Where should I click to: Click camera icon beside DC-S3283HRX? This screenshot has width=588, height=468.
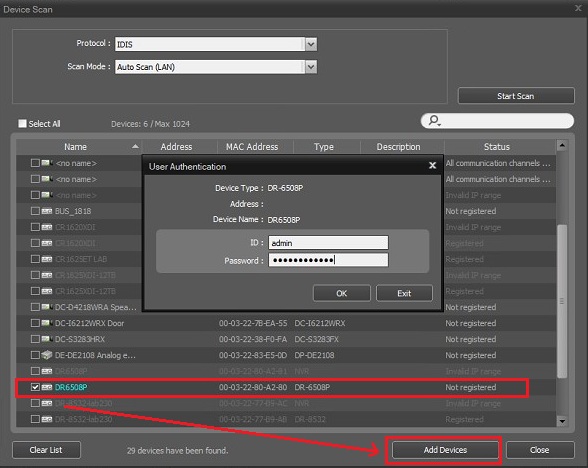click(x=47, y=339)
